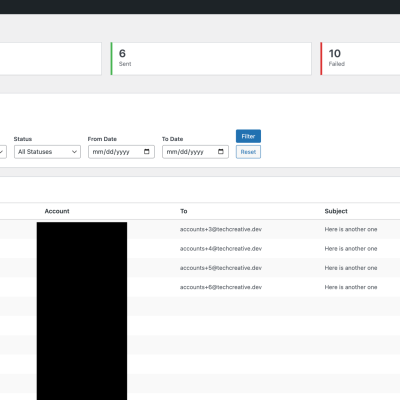Click subject text in accounts+6 row
The image size is (400, 400).
tap(351, 287)
